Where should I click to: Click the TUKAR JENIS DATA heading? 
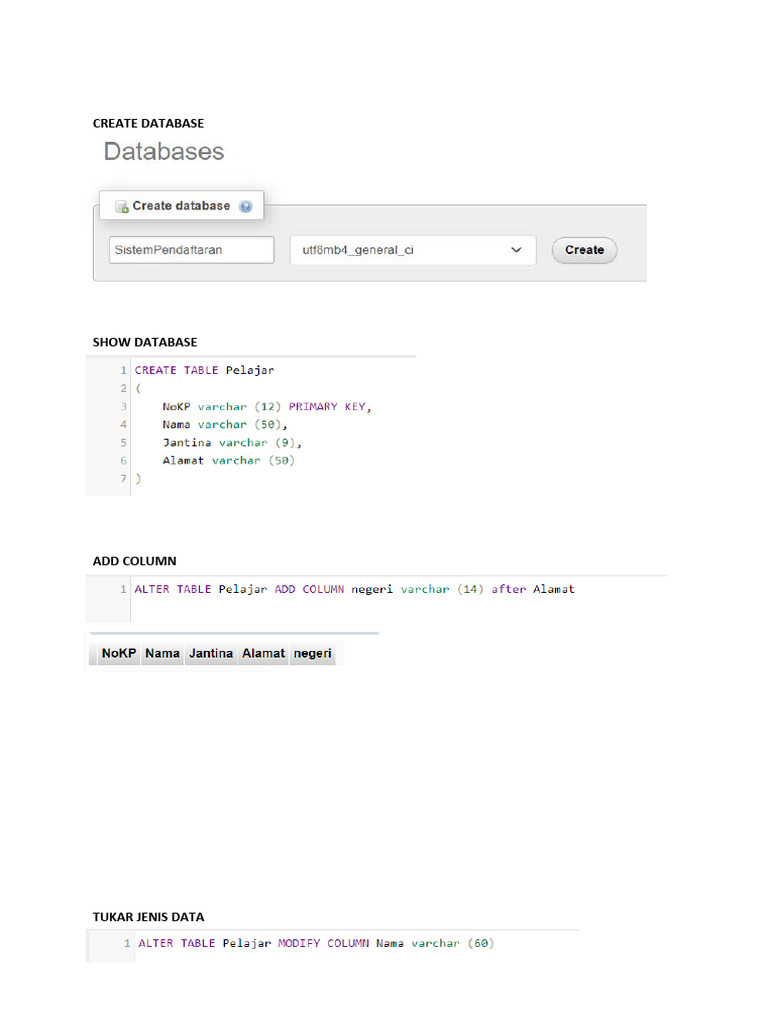[x=148, y=916]
